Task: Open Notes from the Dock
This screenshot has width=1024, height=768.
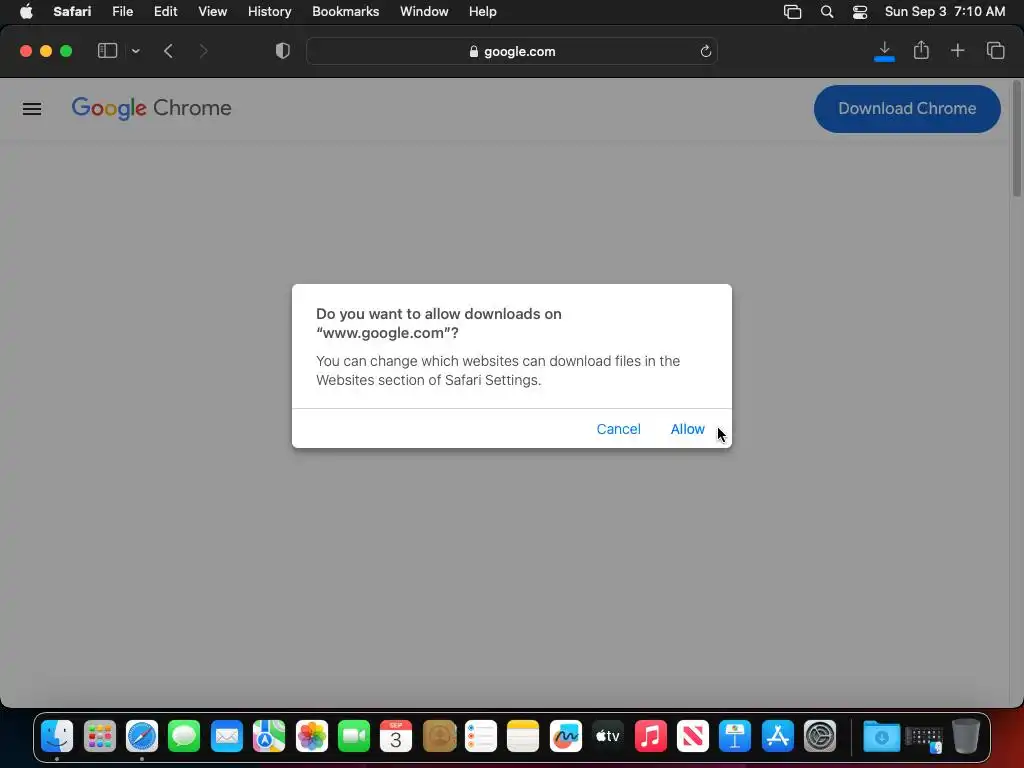Action: pyautogui.click(x=523, y=736)
